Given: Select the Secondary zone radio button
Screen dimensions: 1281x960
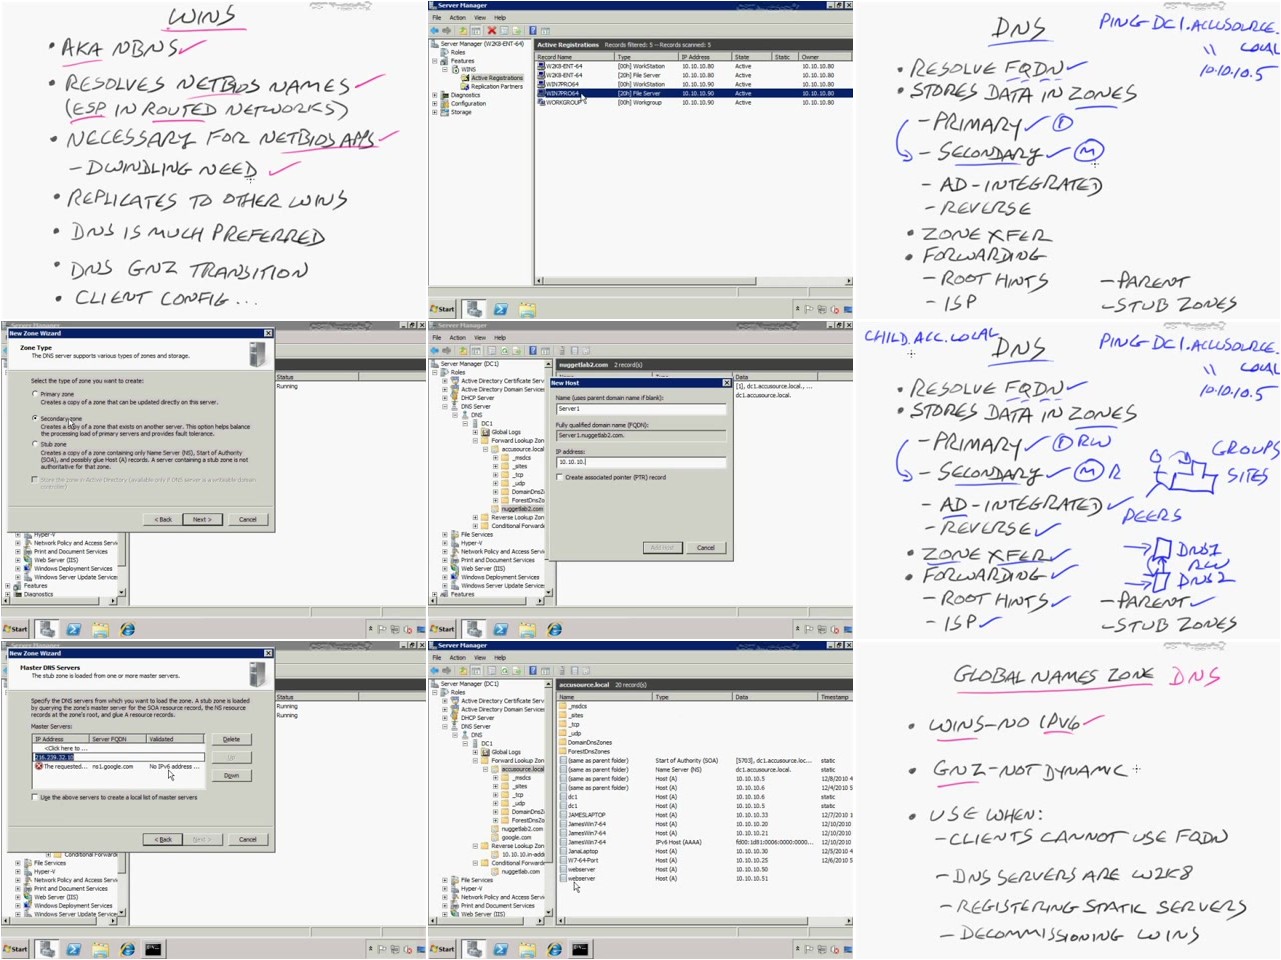Looking at the screenshot, I should (x=35, y=418).
